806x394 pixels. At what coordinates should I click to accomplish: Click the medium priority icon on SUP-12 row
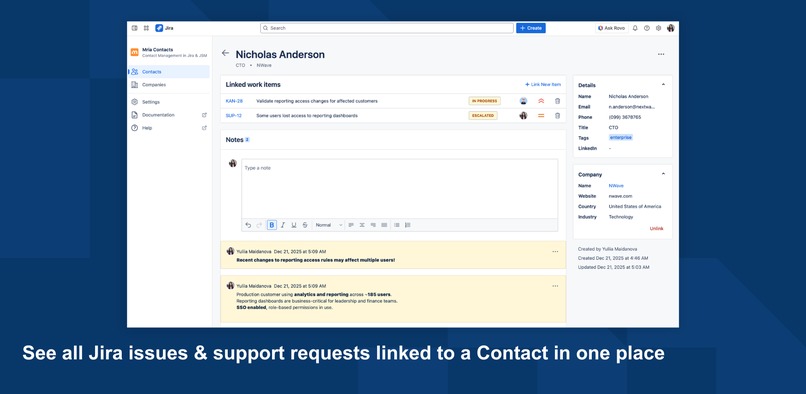[x=541, y=116]
